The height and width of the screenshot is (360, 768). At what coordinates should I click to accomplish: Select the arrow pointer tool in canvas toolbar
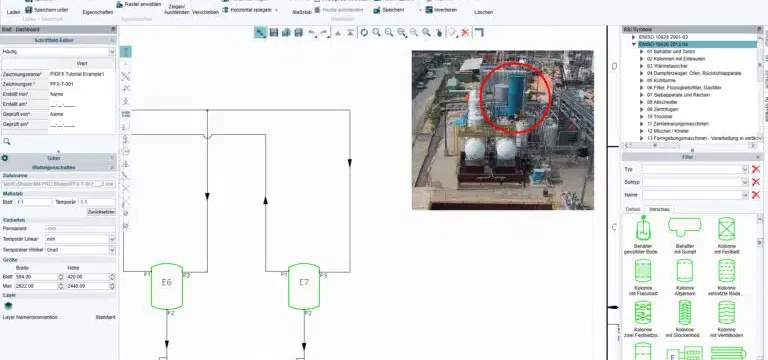click(260, 33)
